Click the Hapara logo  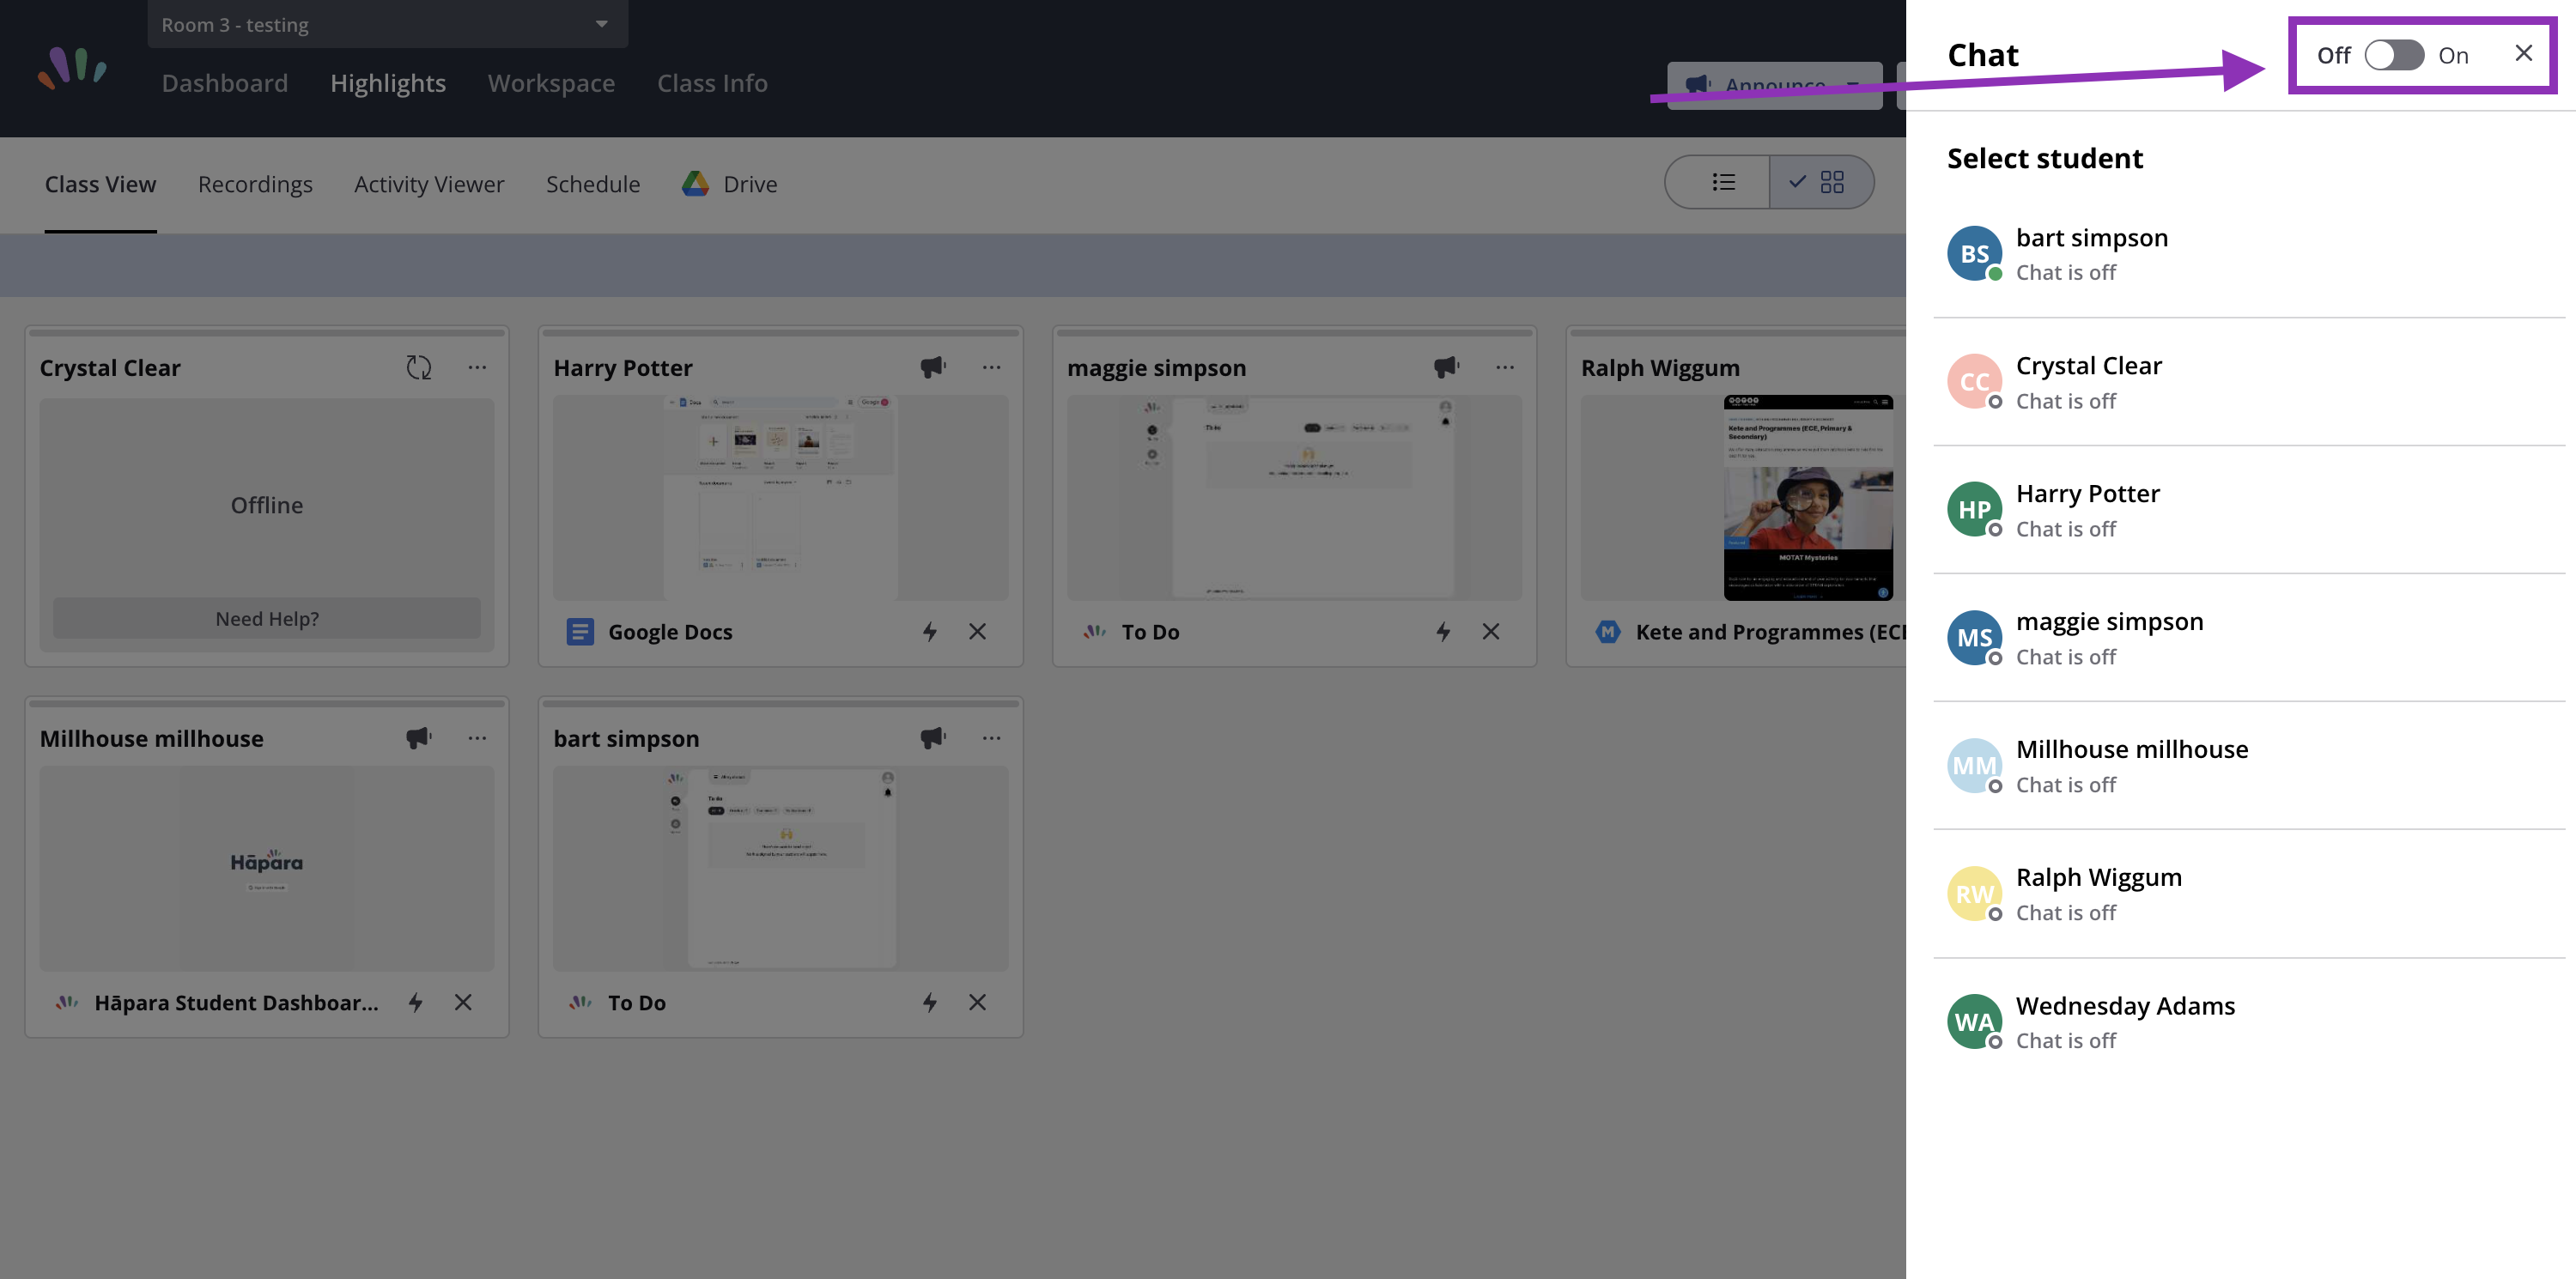(72, 68)
